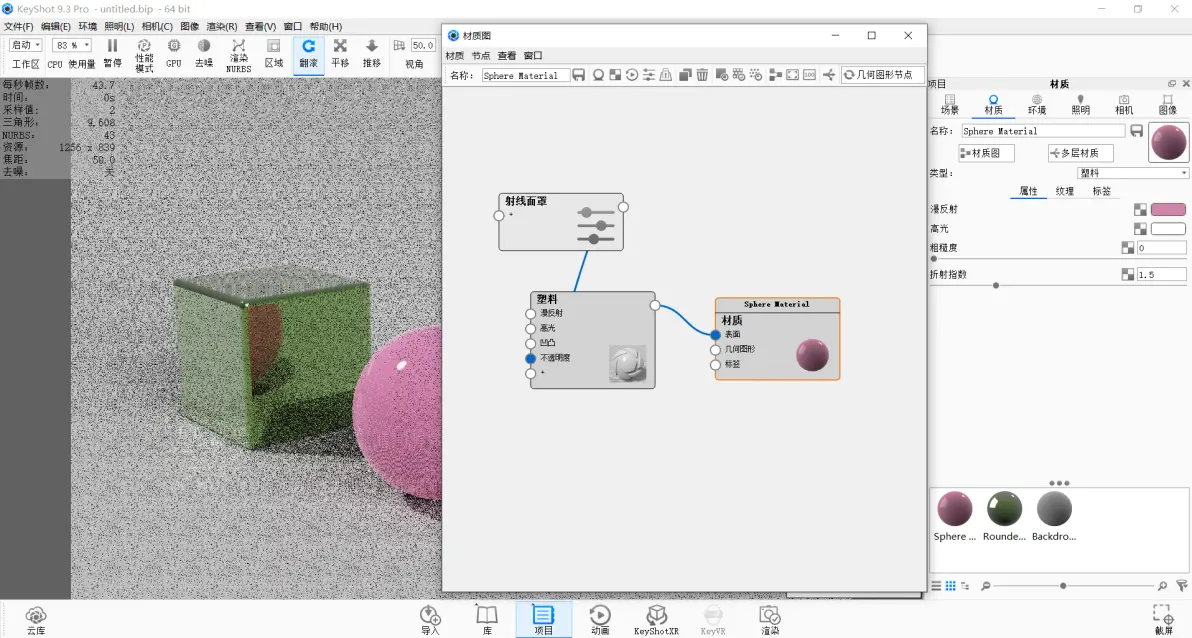The image size is (1192, 638).
Task: Click the multi-material arrow icon in graph toolbar
Action: (x=829, y=75)
